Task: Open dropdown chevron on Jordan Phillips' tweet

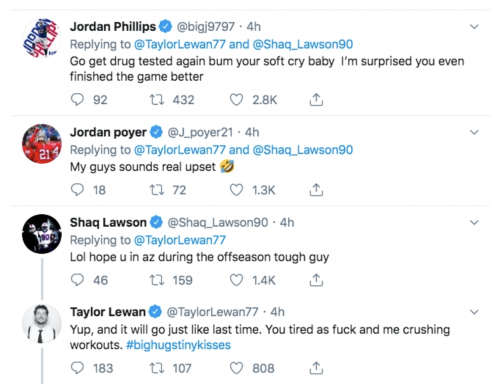Action: 474,27
